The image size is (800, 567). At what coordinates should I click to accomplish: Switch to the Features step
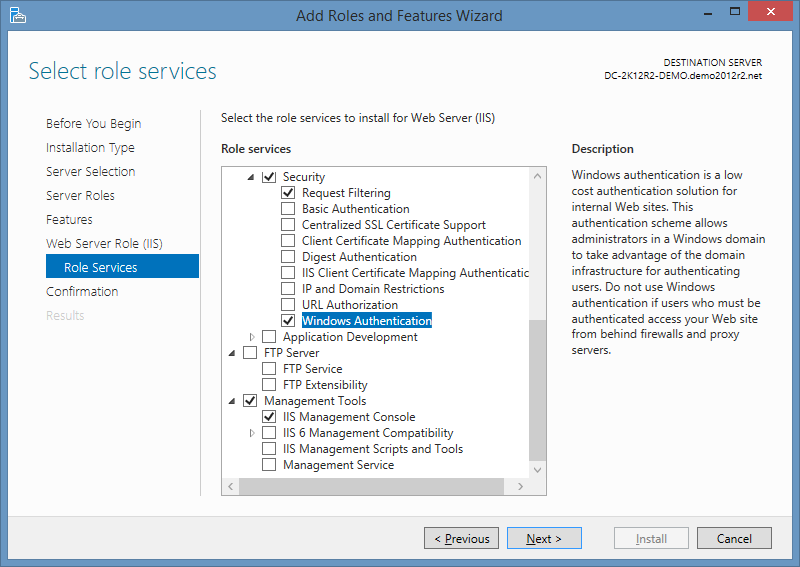(69, 219)
